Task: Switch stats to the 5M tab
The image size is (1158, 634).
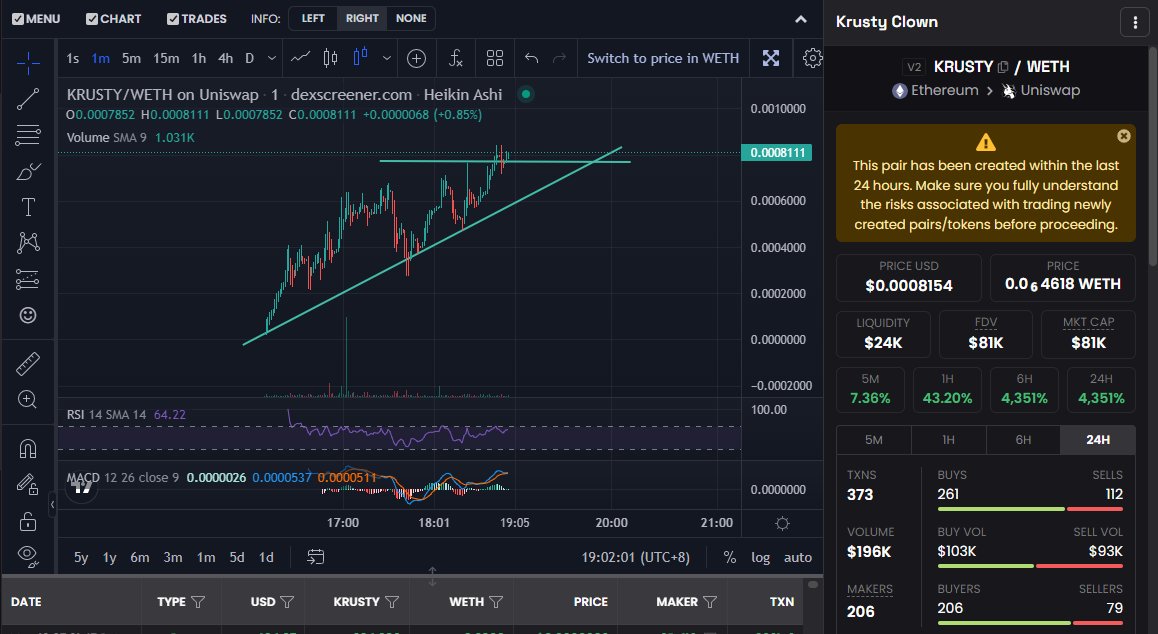Action: pos(874,440)
